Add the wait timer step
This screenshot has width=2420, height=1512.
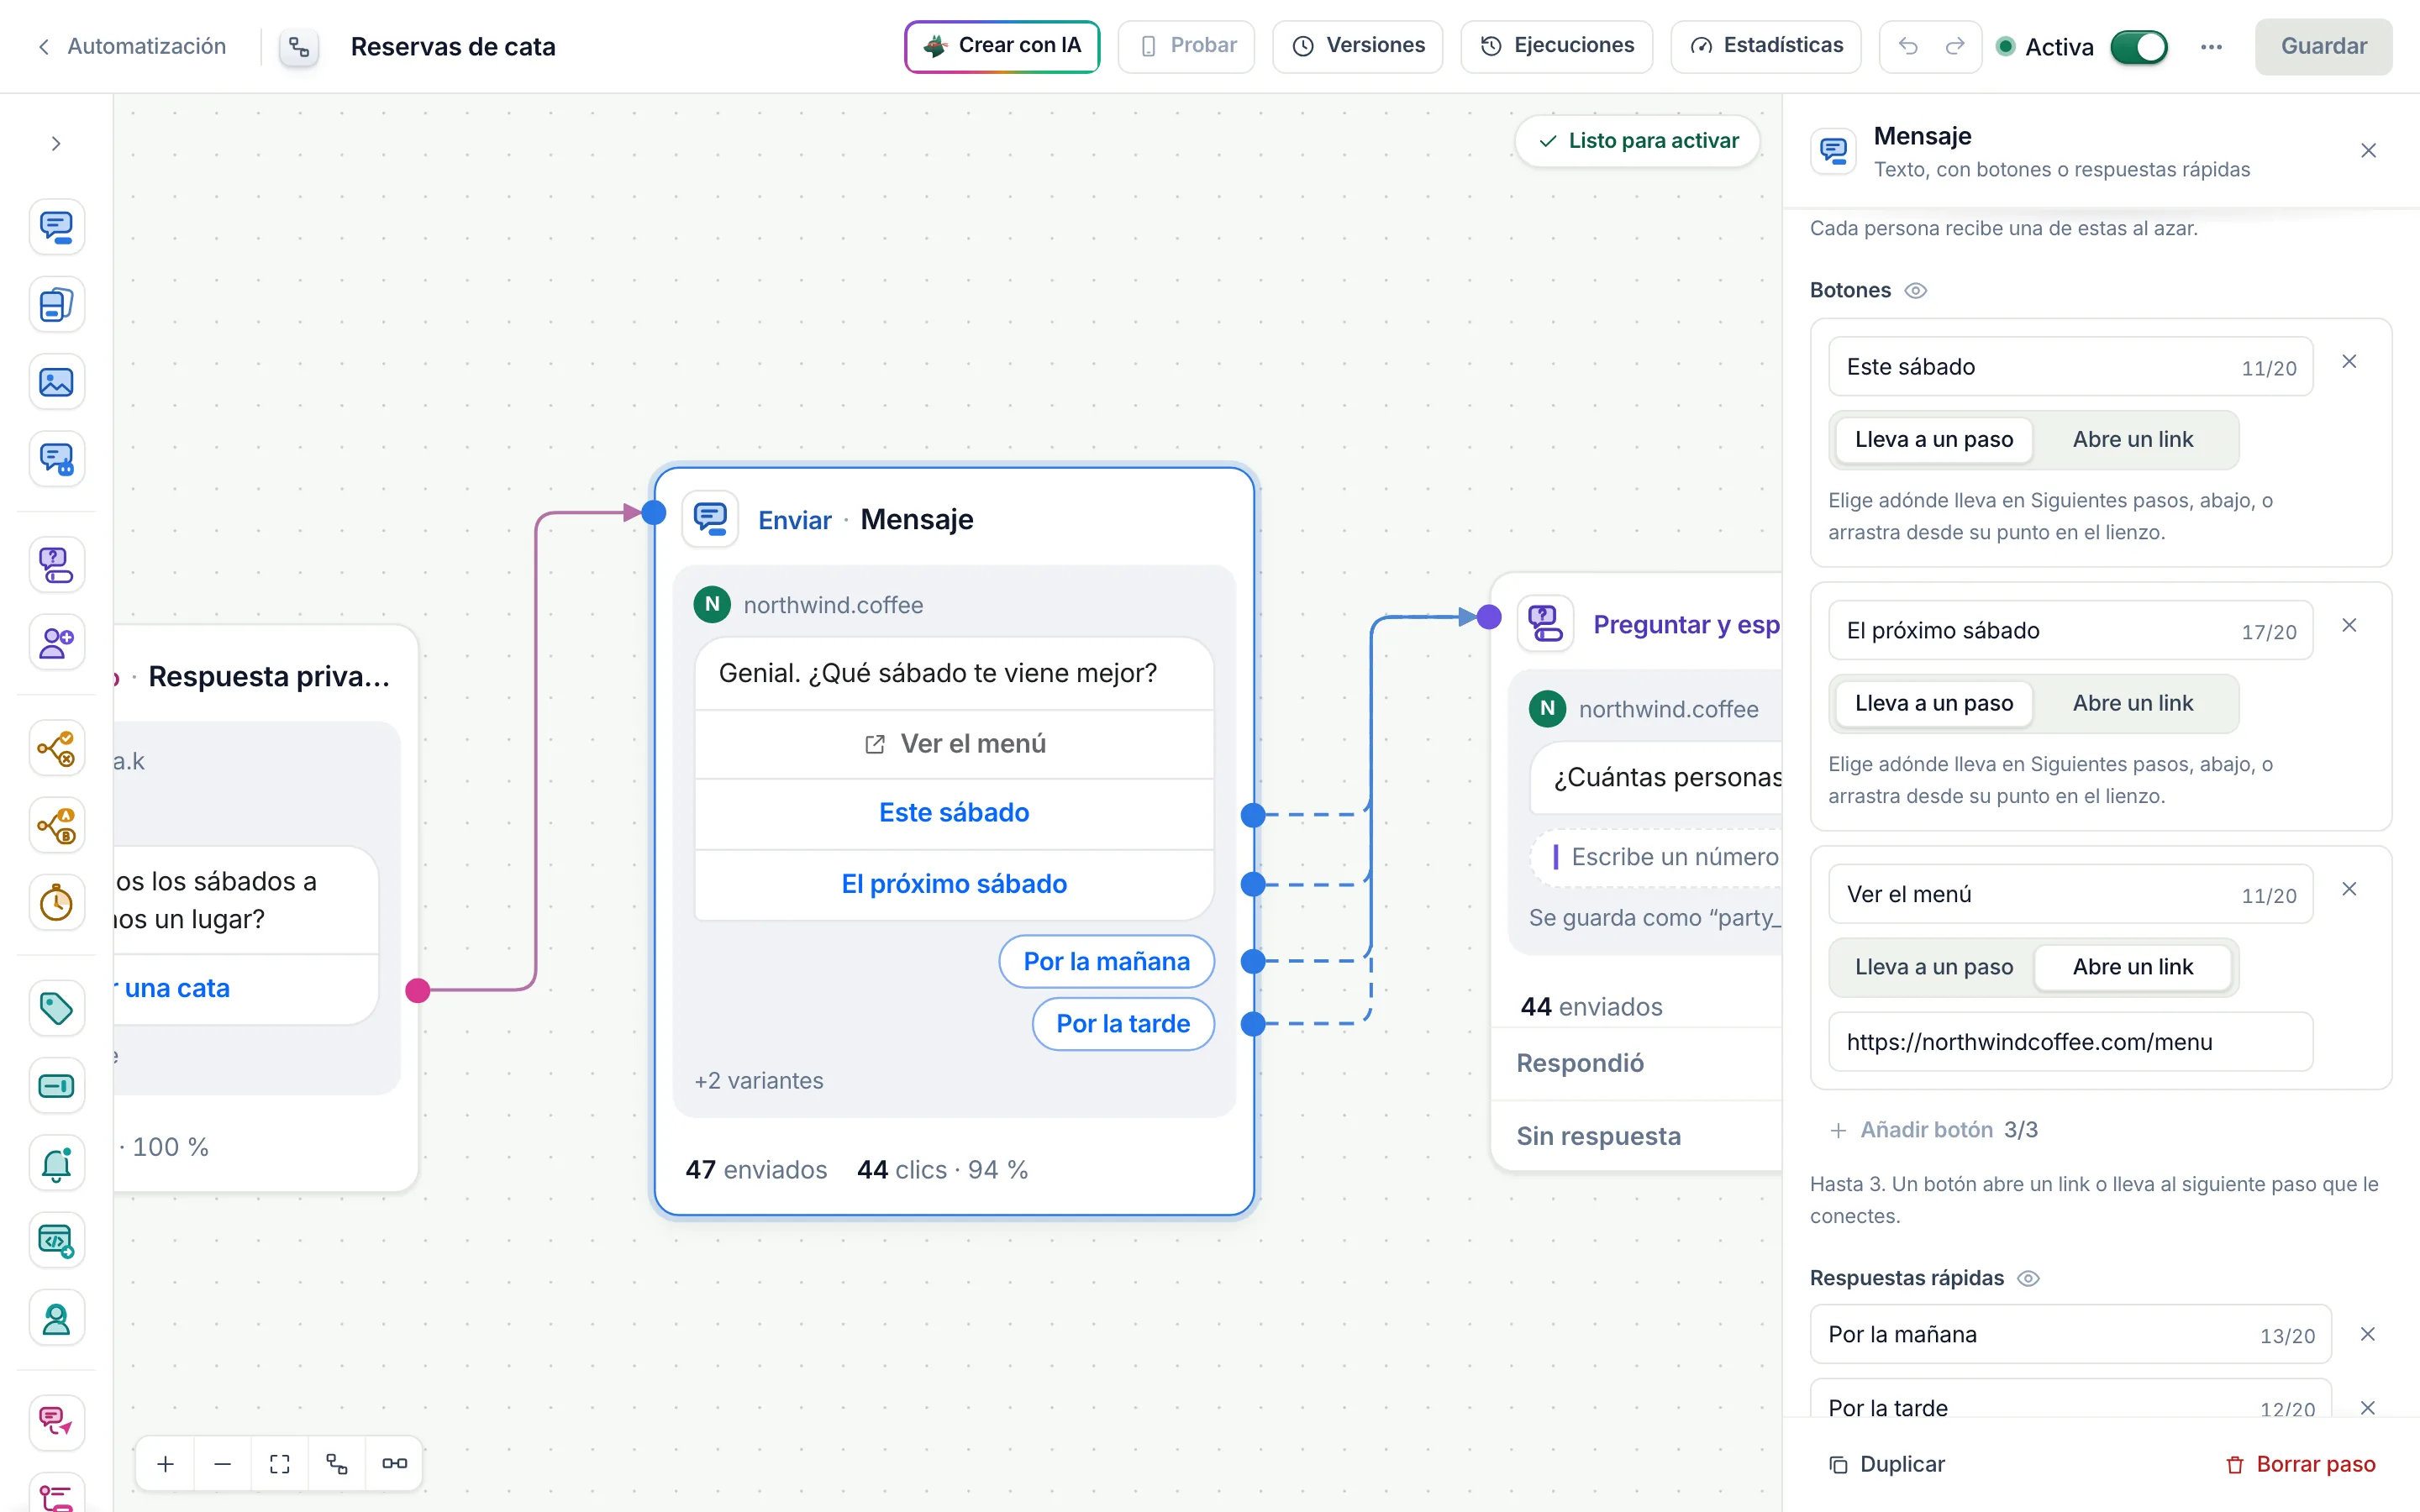(x=56, y=903)
